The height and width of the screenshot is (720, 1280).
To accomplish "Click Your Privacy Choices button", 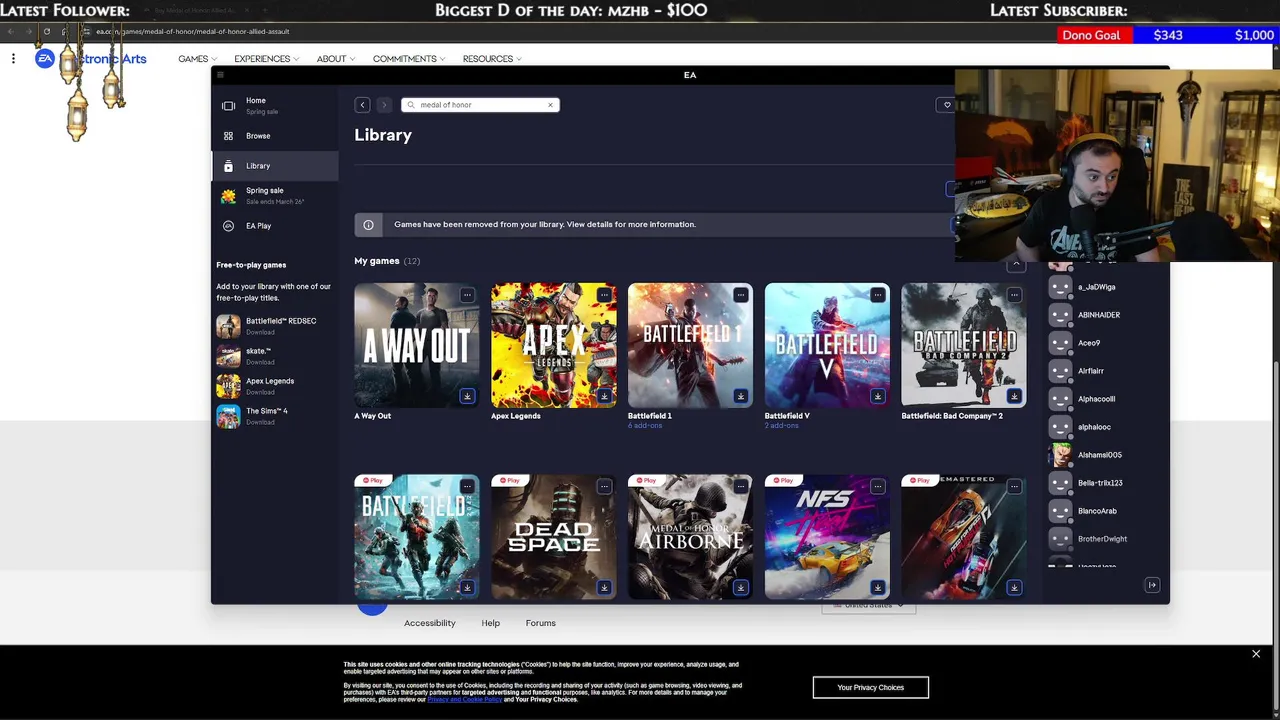I will pos(871,687).
